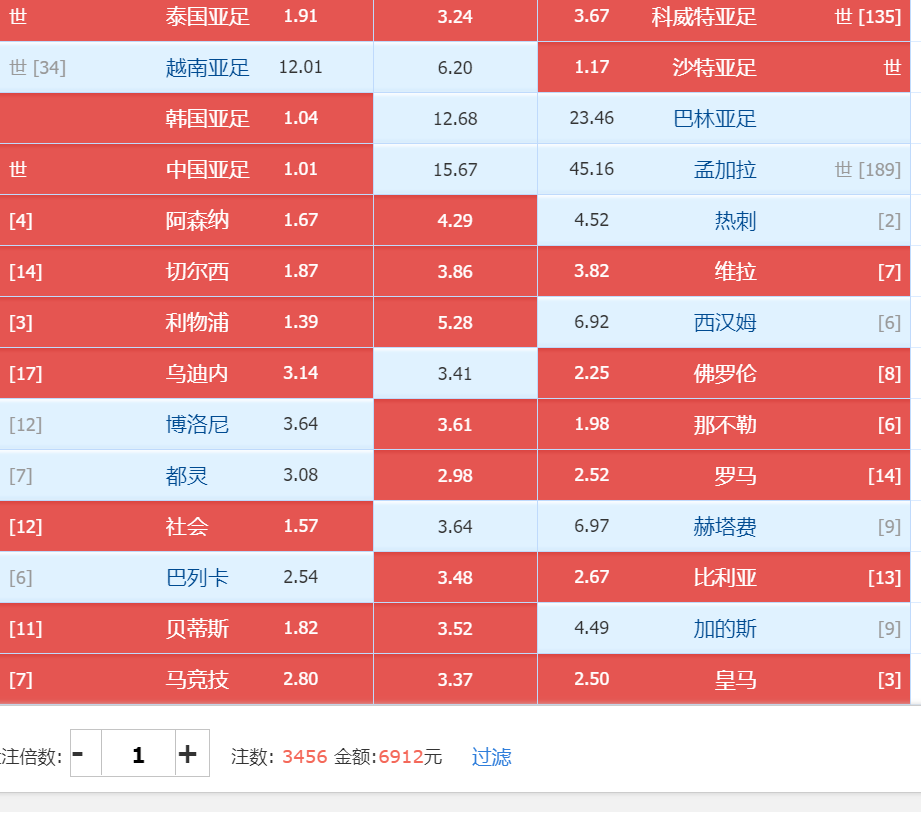Deselect 沙特亚足 away win at 1.17
The width and height of the screenshot is (921, 834).
pyautogui.click(x=724, y=68)
